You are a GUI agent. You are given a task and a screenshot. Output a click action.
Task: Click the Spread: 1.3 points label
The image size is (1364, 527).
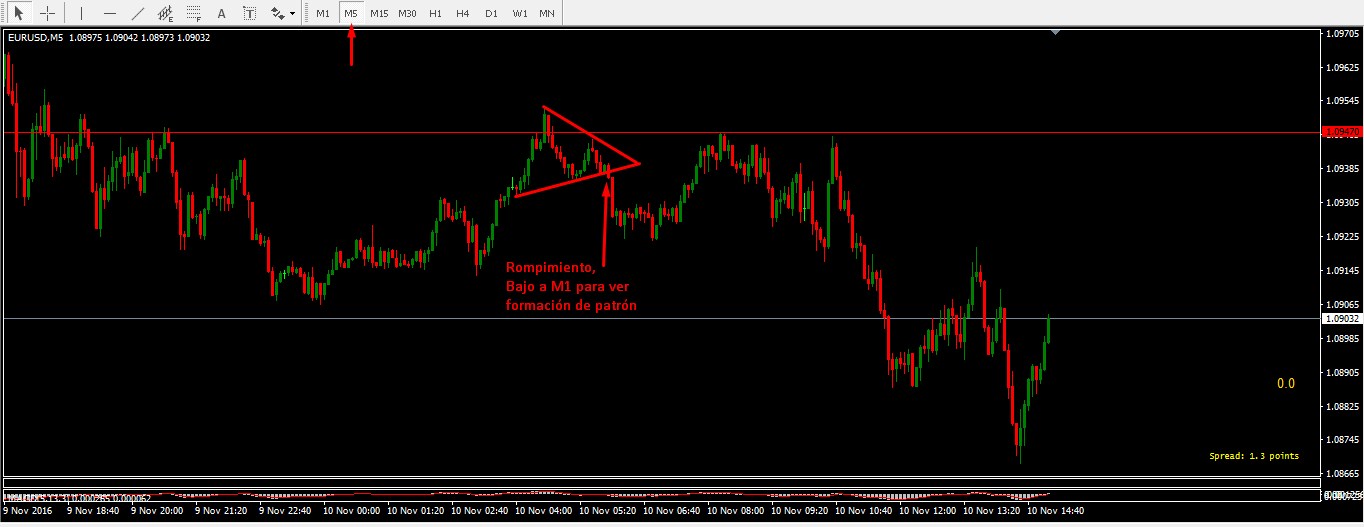tap(1254, 456)
